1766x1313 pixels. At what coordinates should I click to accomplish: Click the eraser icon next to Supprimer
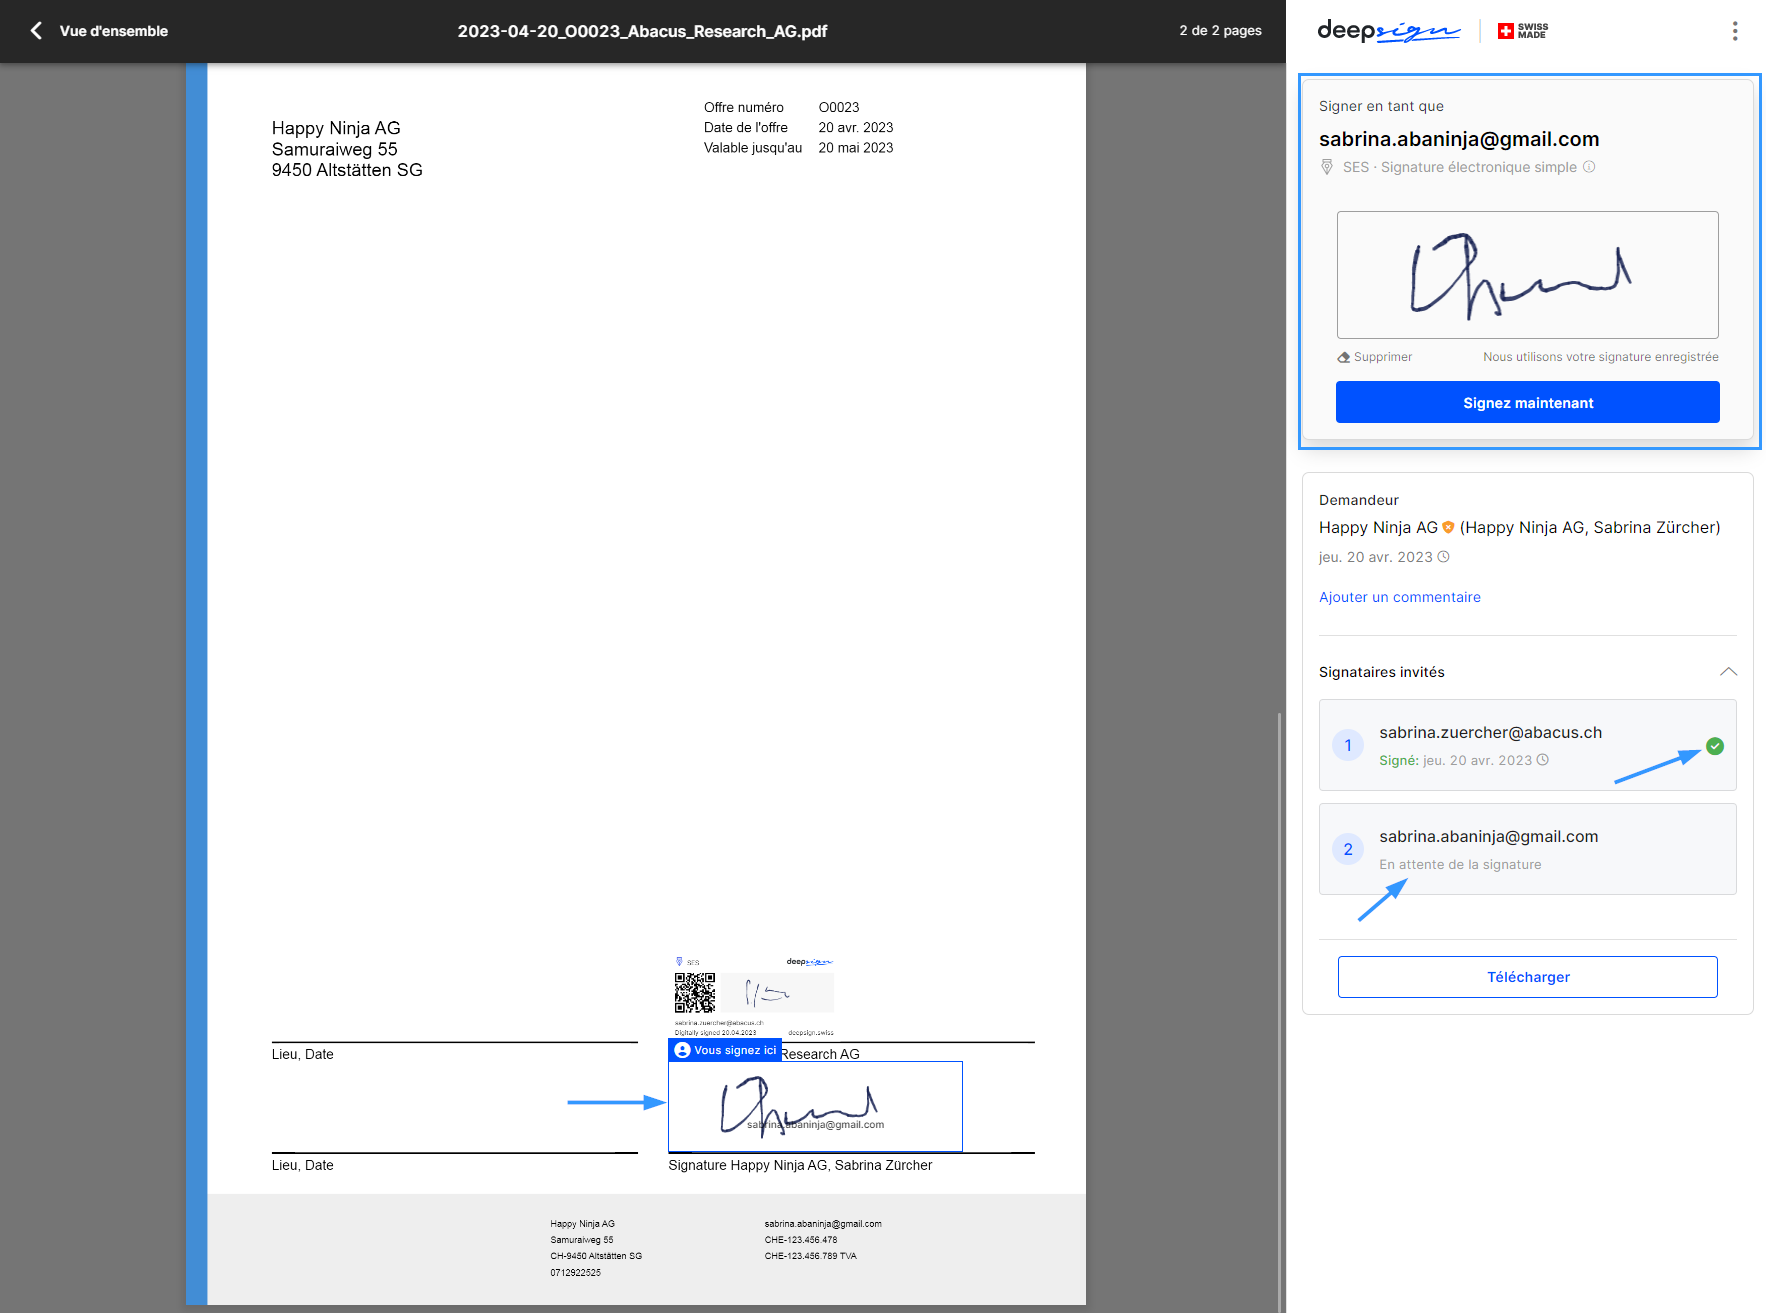1343,357
